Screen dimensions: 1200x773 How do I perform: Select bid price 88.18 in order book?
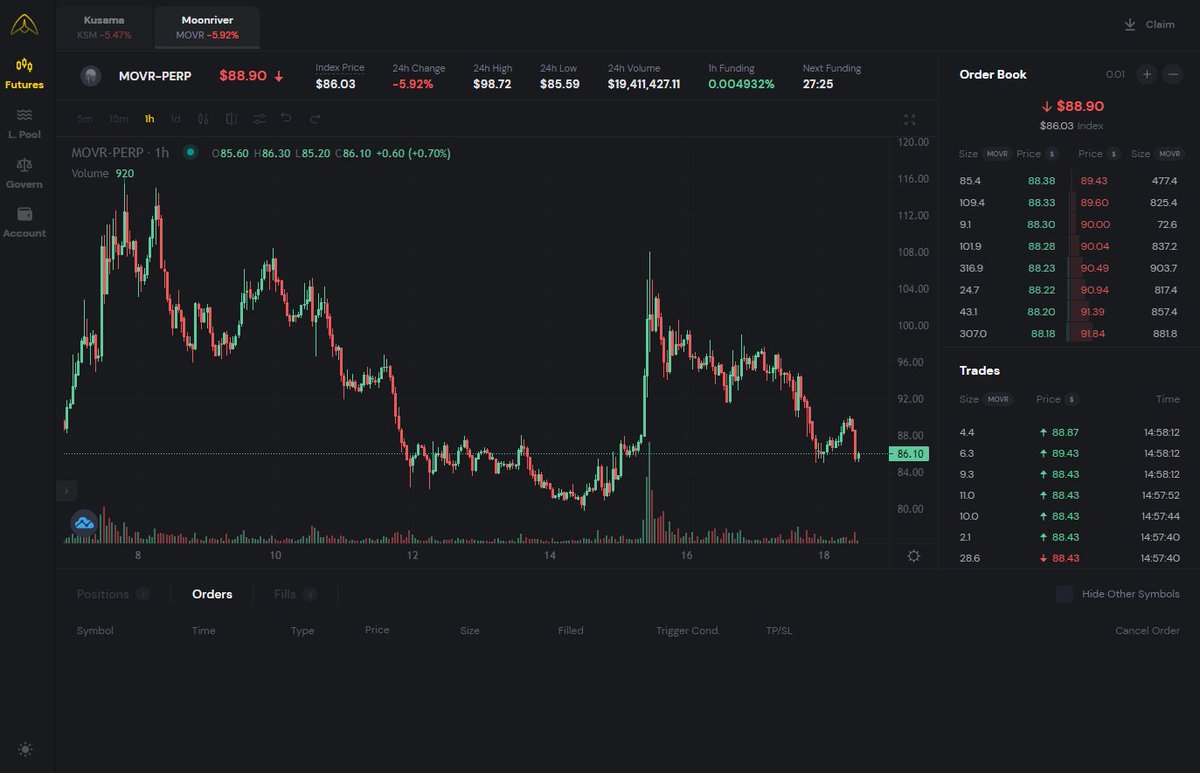click(1041, 333)
